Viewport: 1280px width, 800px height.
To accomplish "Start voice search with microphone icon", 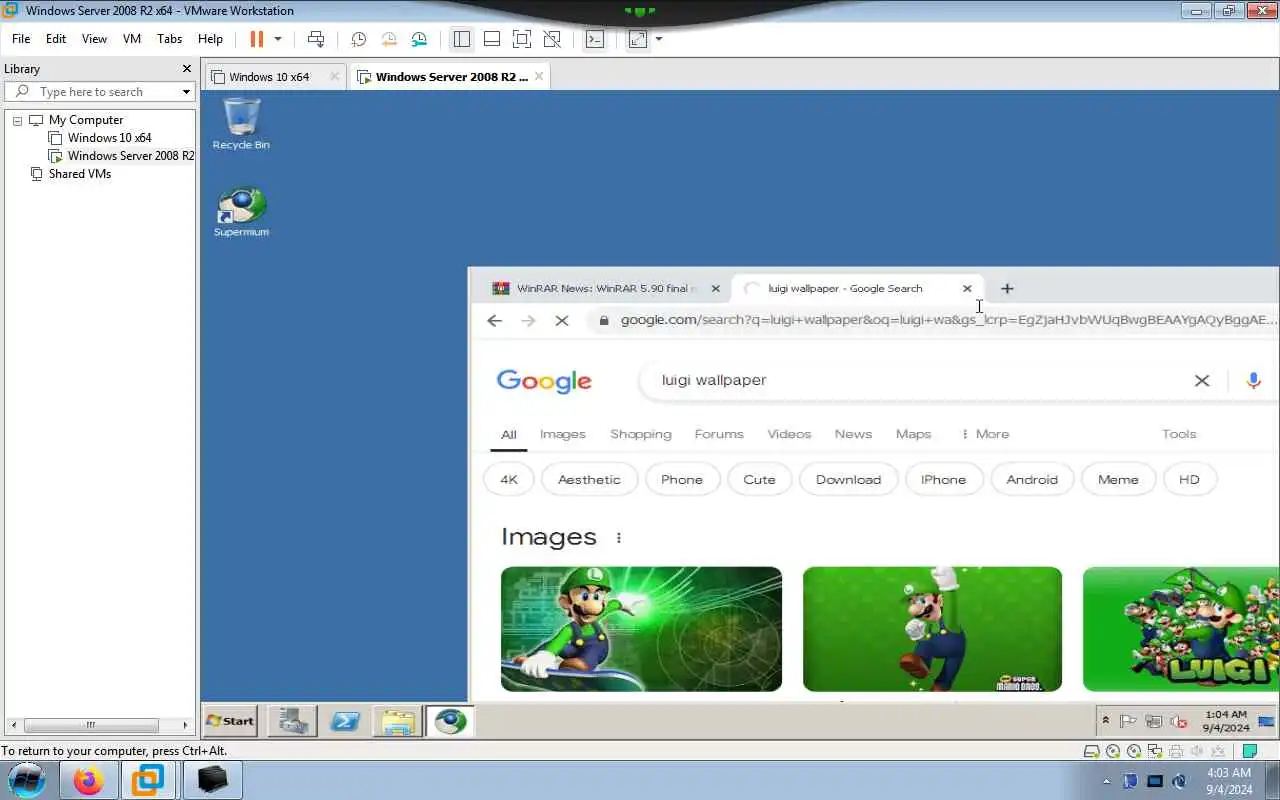I will tap(1253, 381).
